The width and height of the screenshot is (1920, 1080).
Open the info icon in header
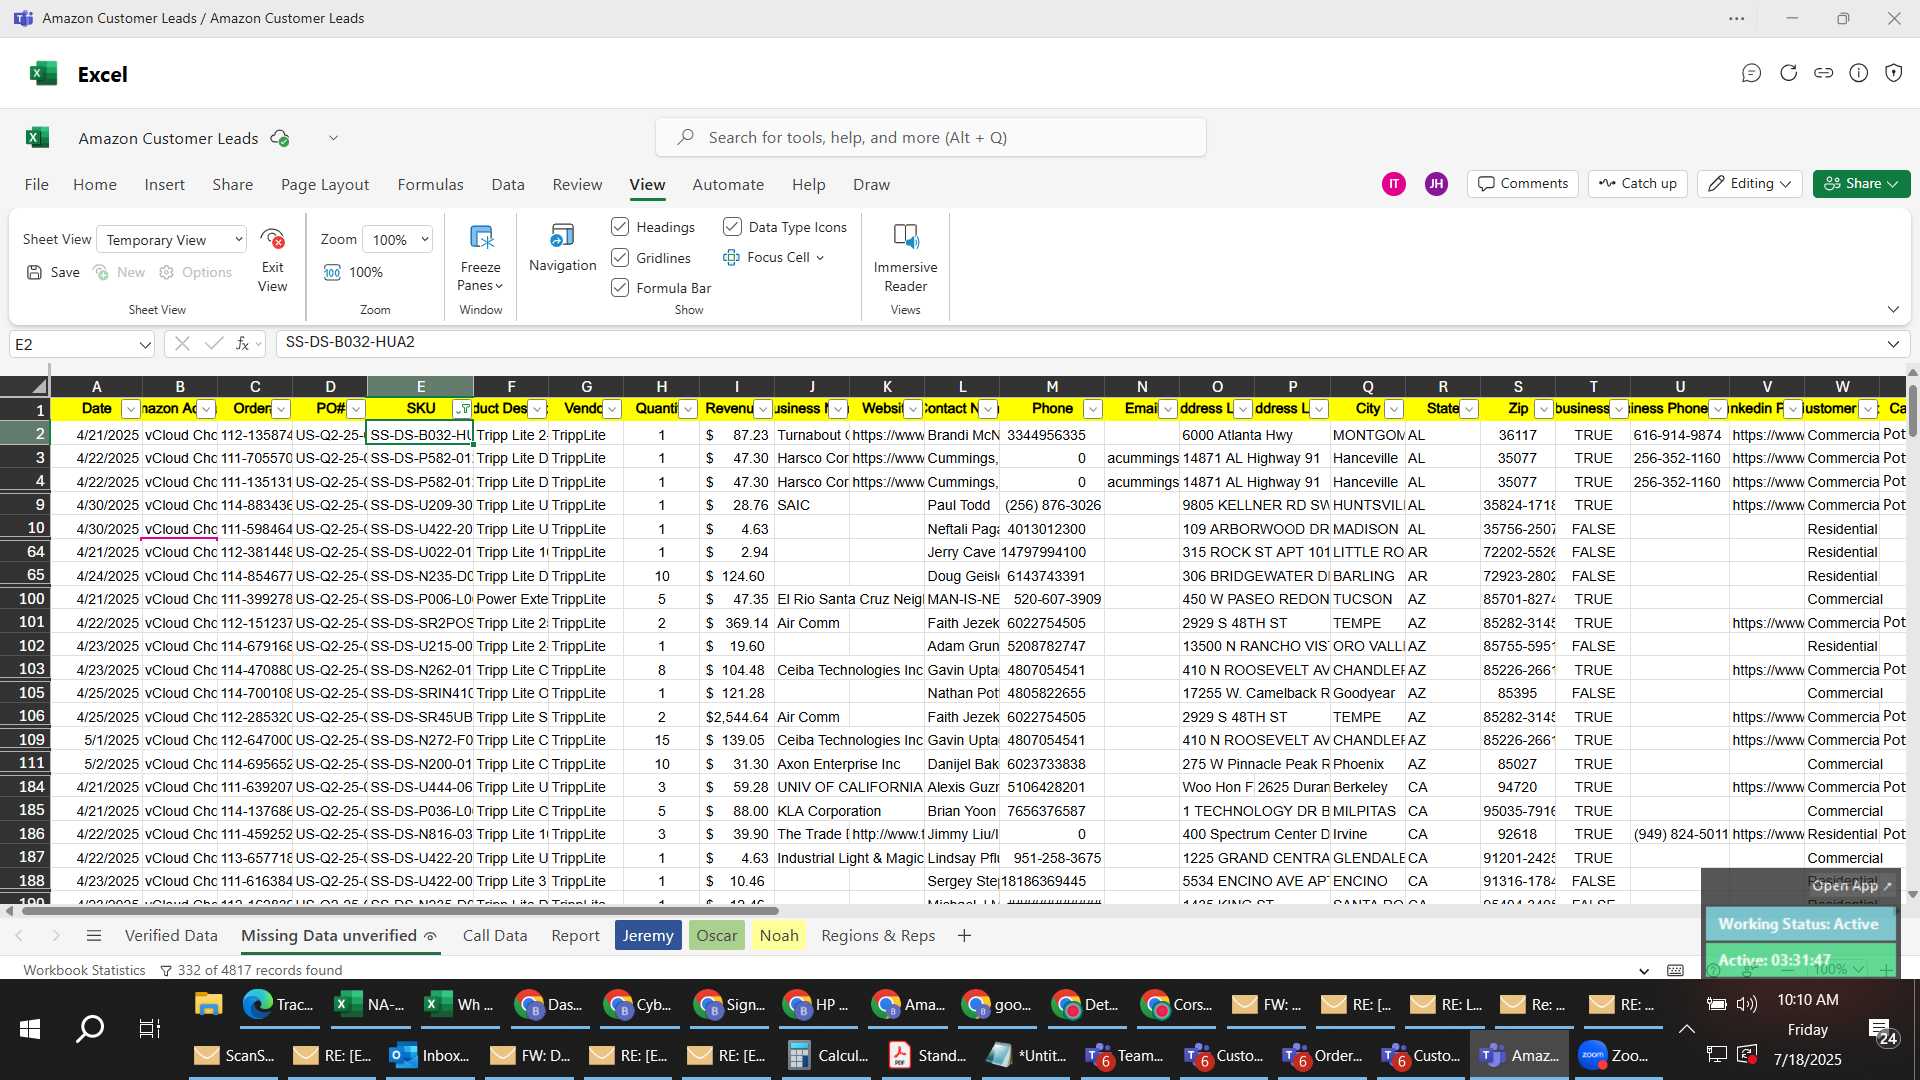point(1858,73)
